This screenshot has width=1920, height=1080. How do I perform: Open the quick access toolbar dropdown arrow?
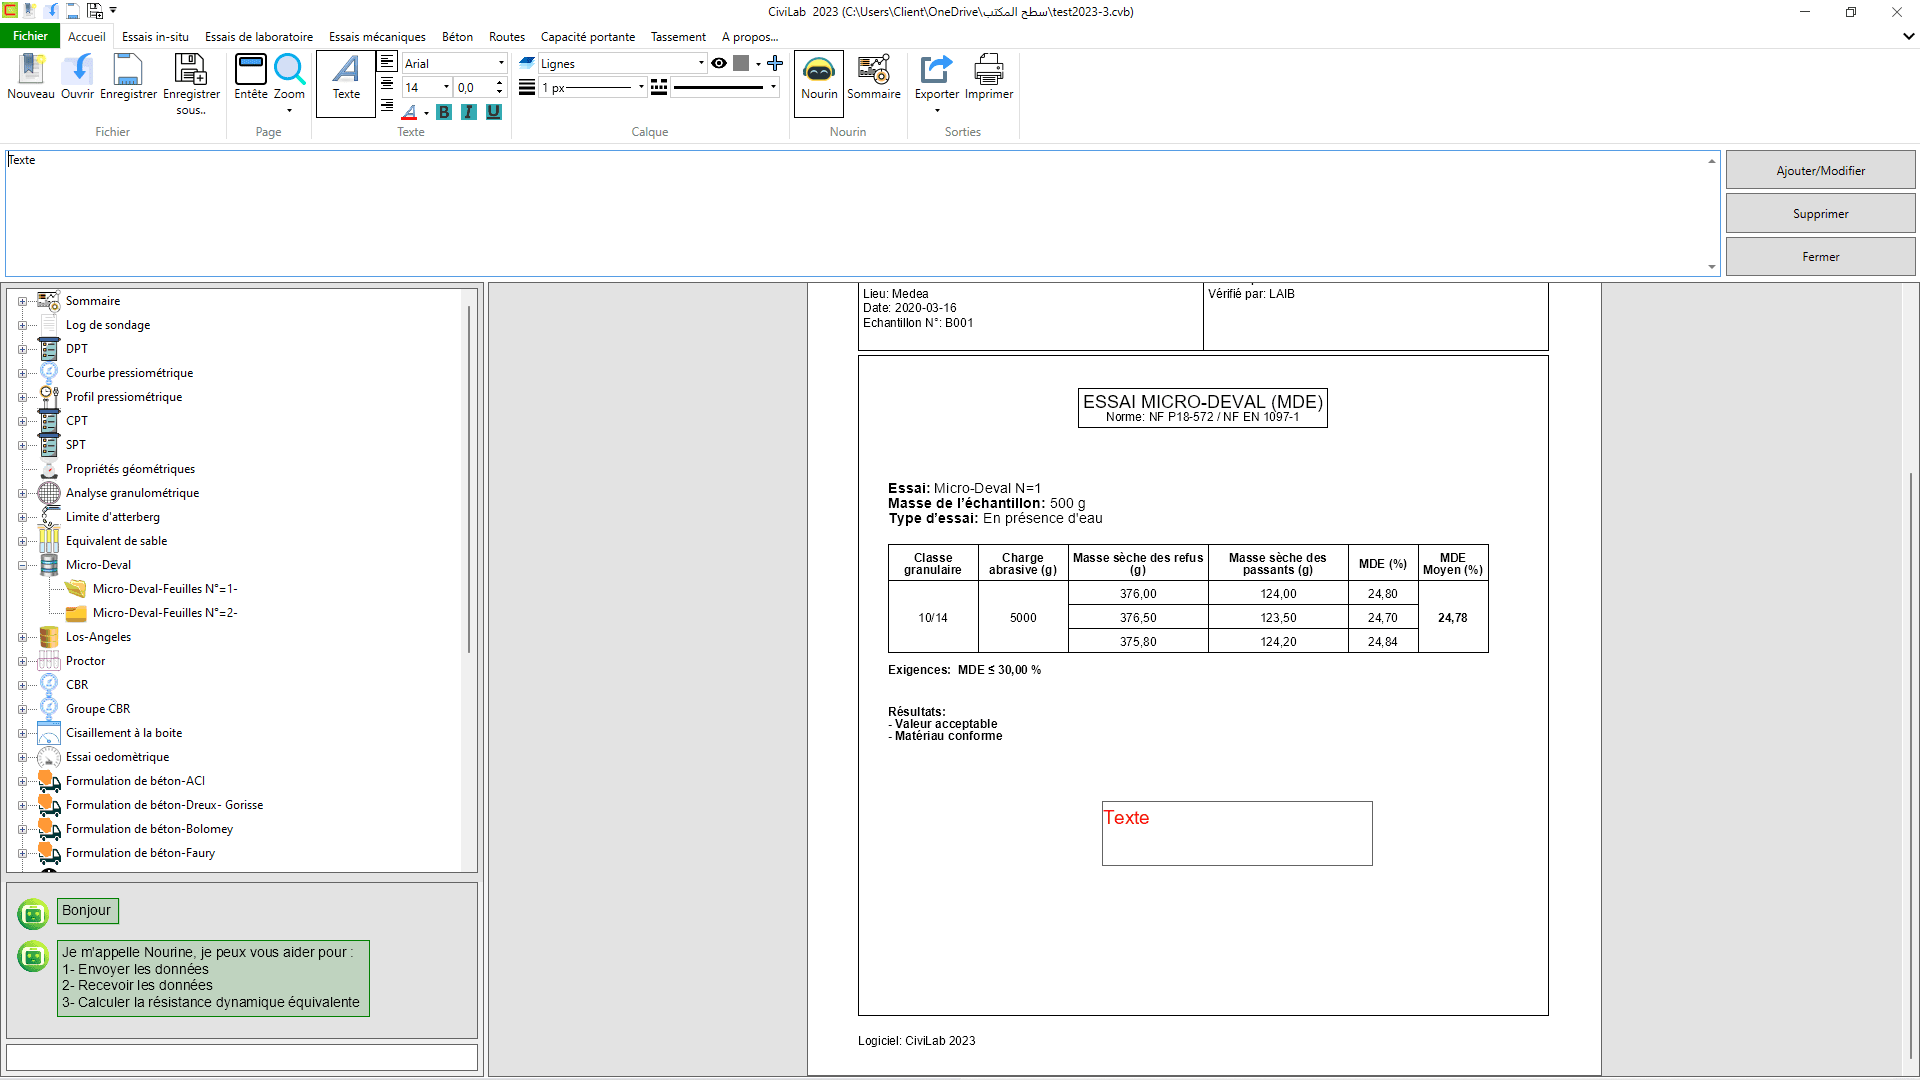tap(113, 11)
